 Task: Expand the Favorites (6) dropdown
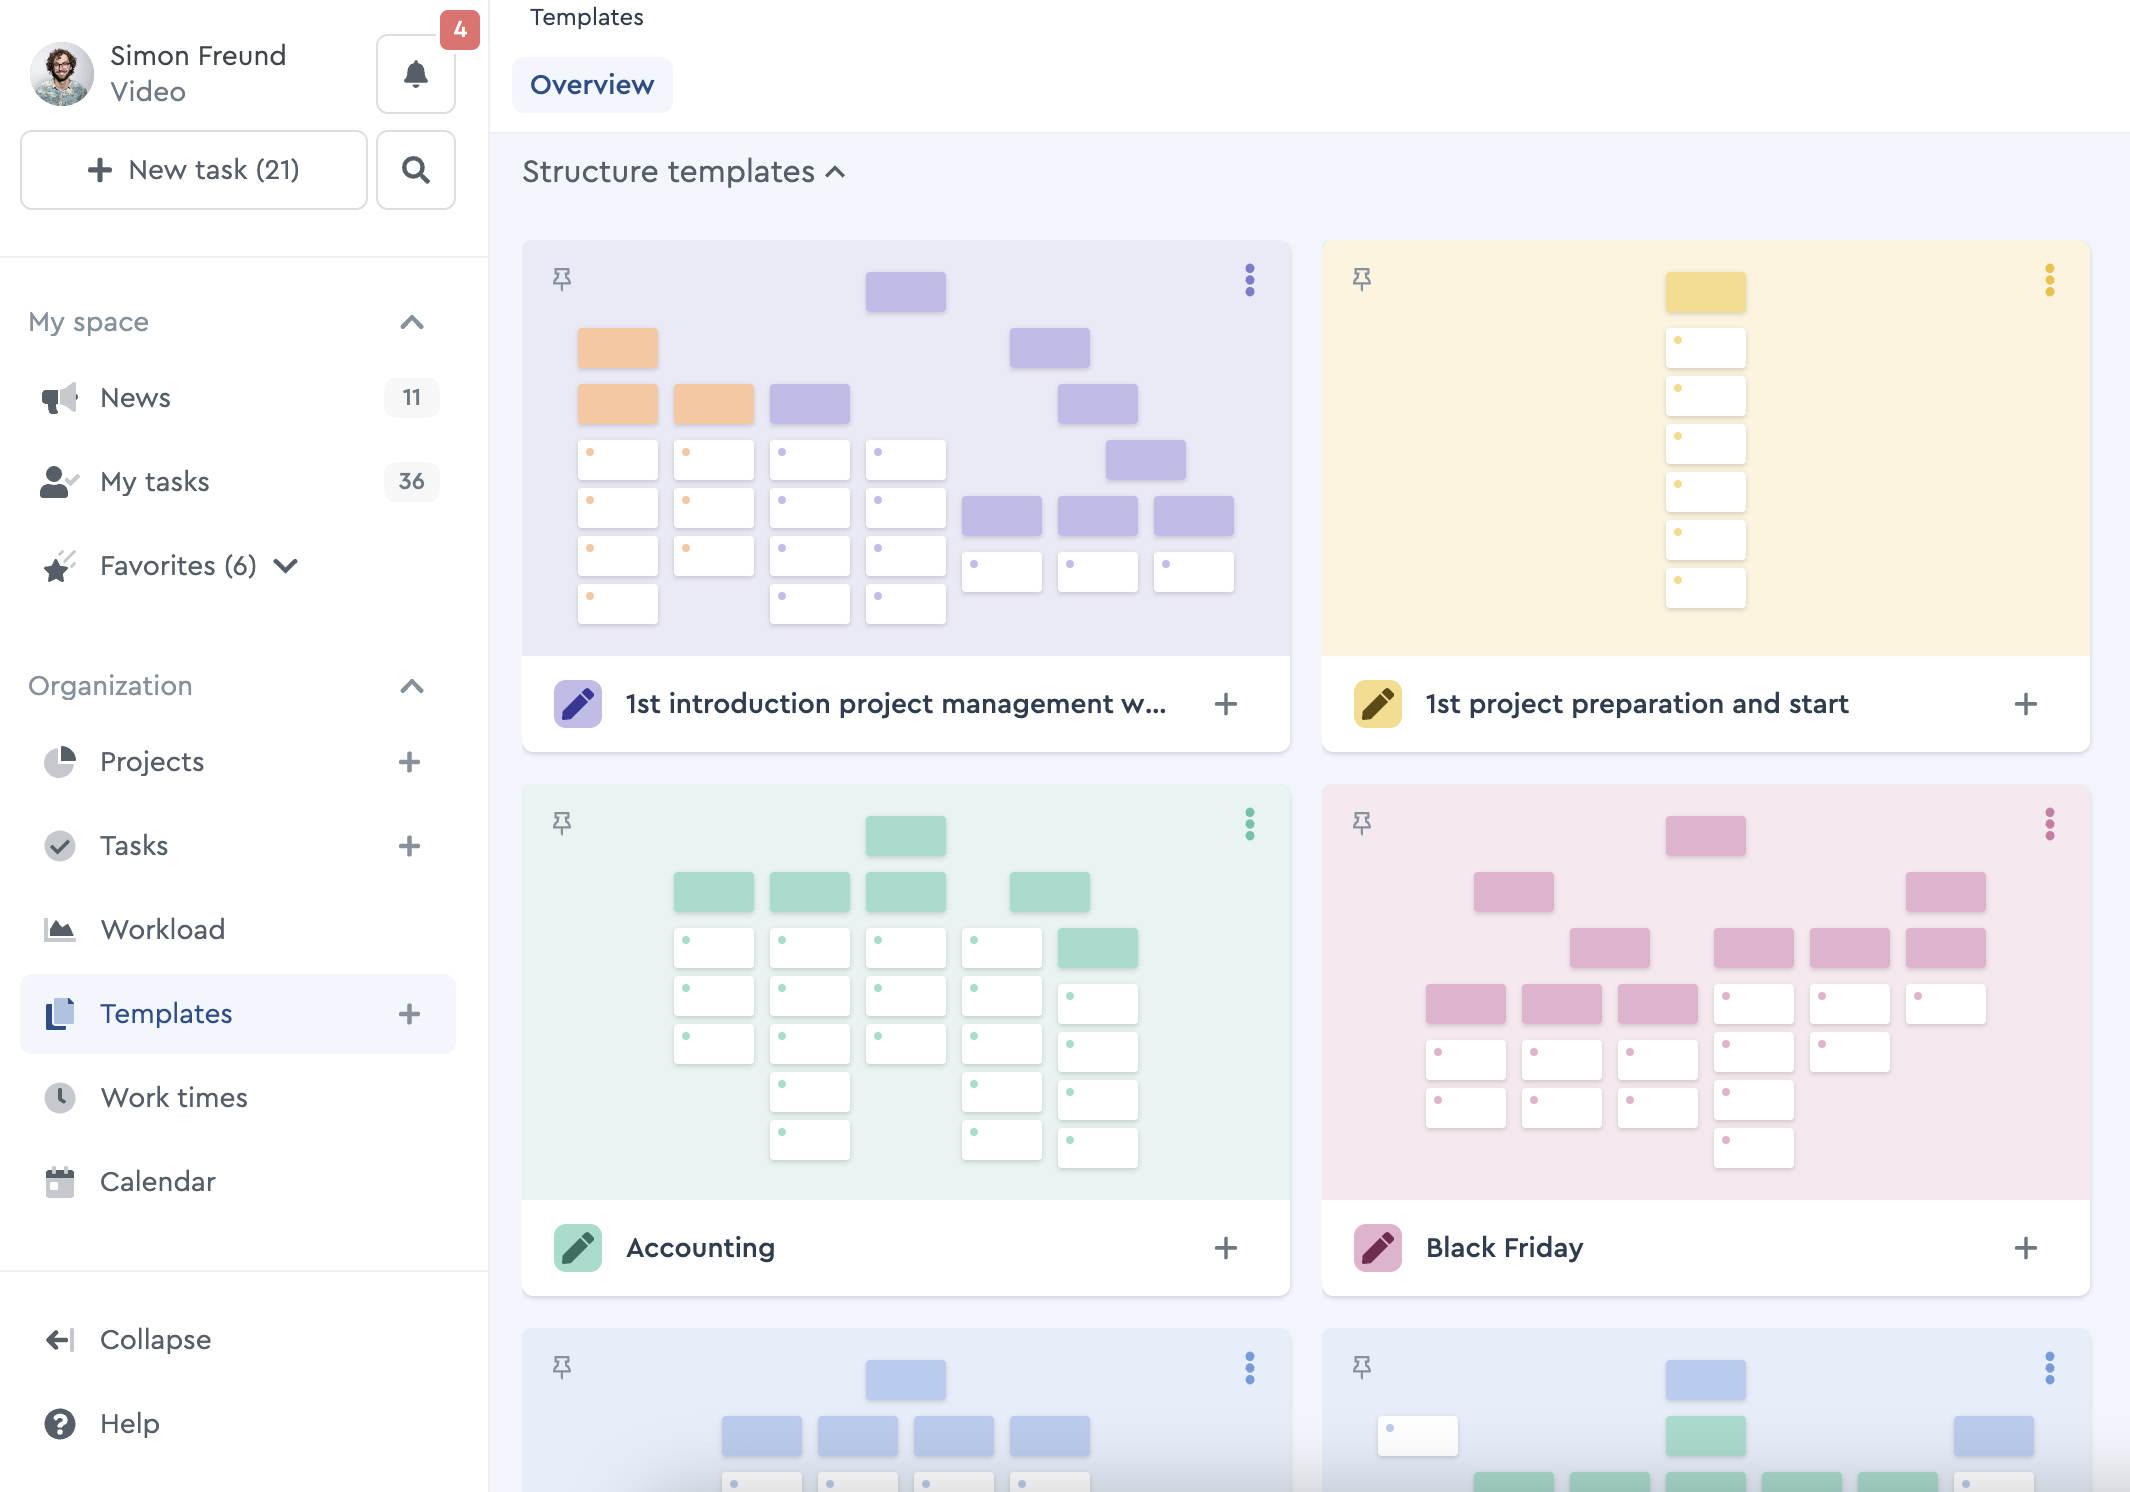click(x=285, y=566)
